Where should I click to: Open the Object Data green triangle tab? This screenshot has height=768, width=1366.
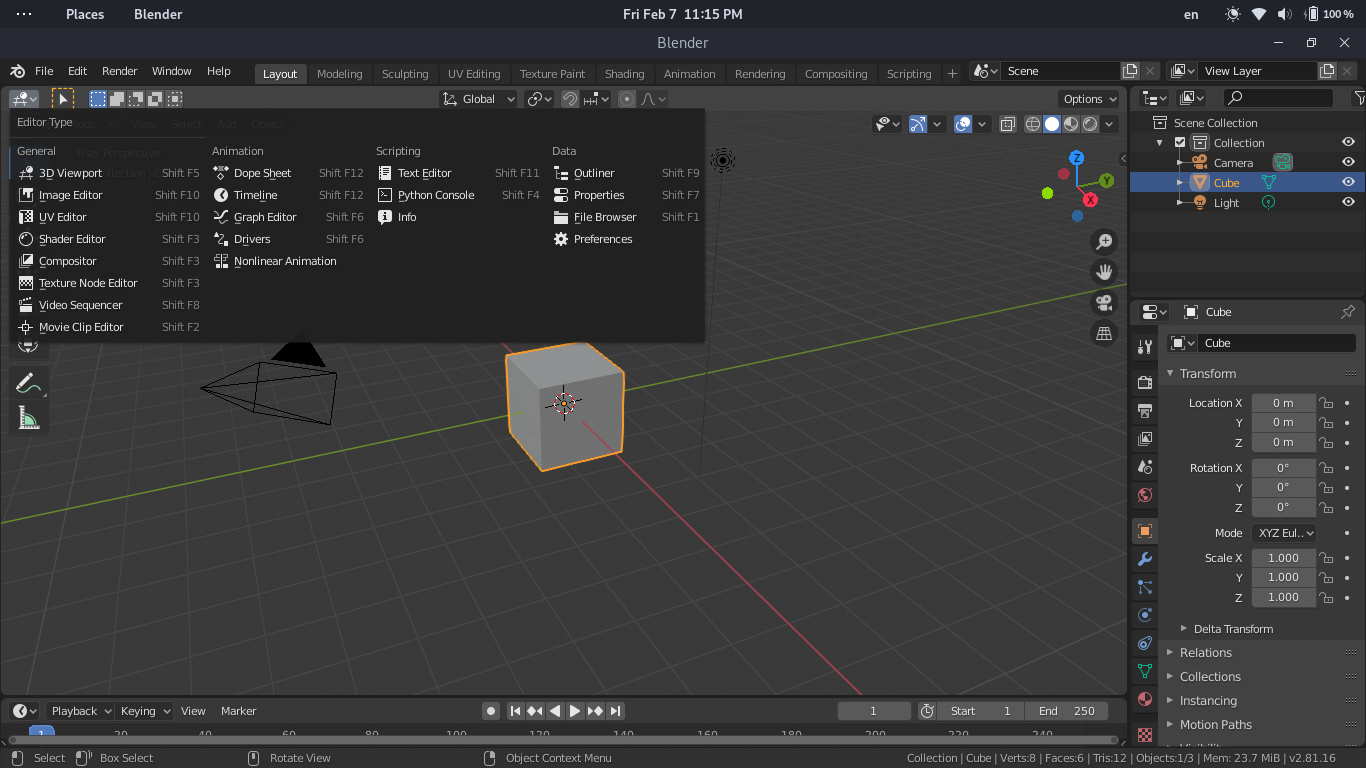[x=1145, y=671]
